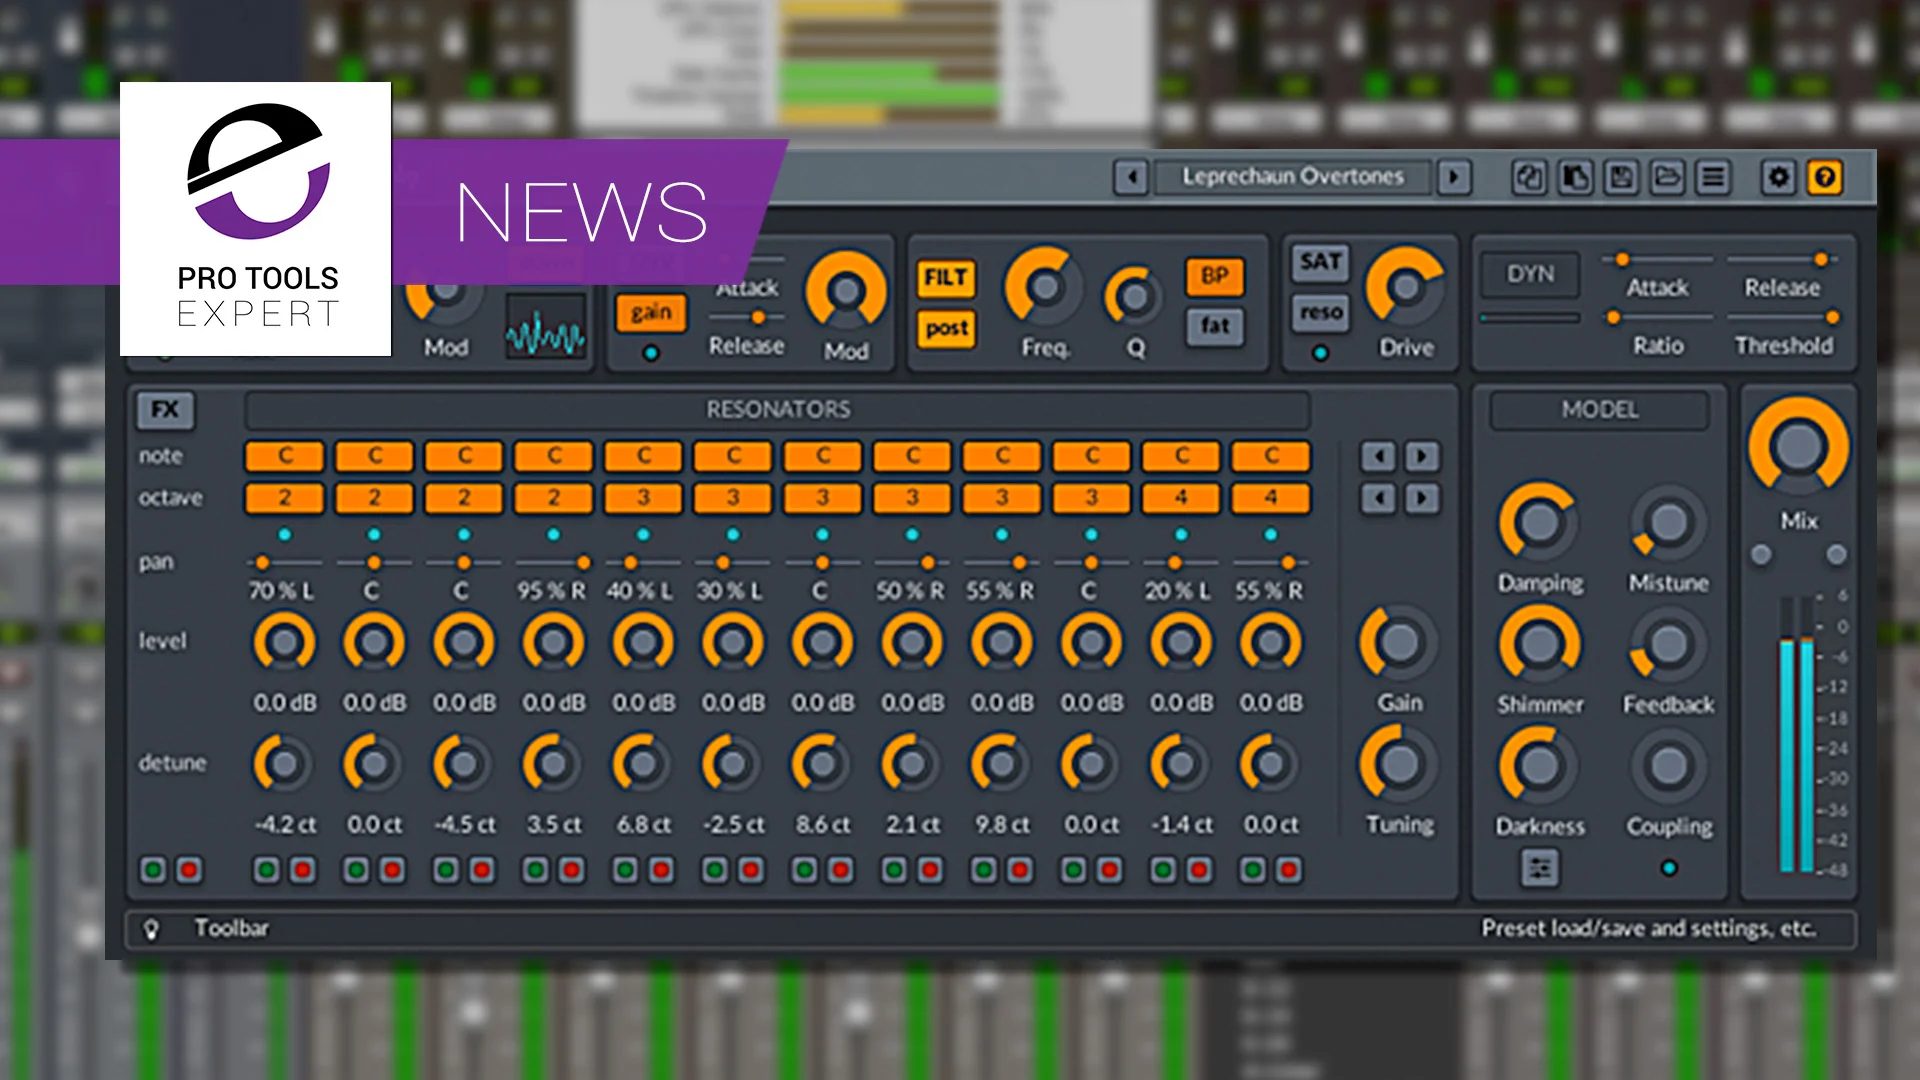Open the settings gear icon
Viewport: 1920px width, 1080px height.
point(1778,178)
